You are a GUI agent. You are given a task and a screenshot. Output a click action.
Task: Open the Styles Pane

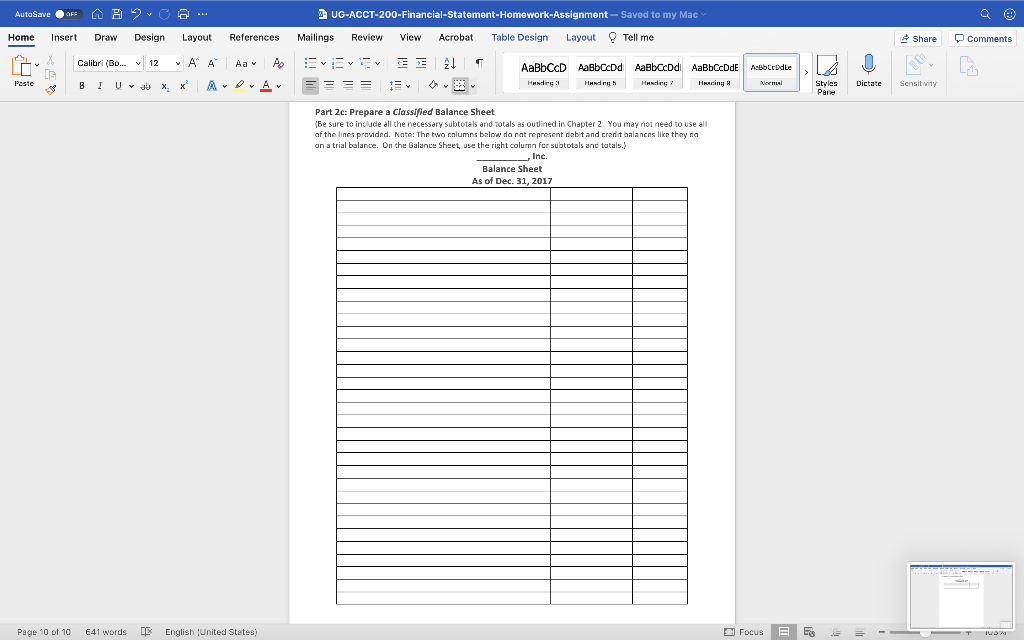click(x=827, y=75)
